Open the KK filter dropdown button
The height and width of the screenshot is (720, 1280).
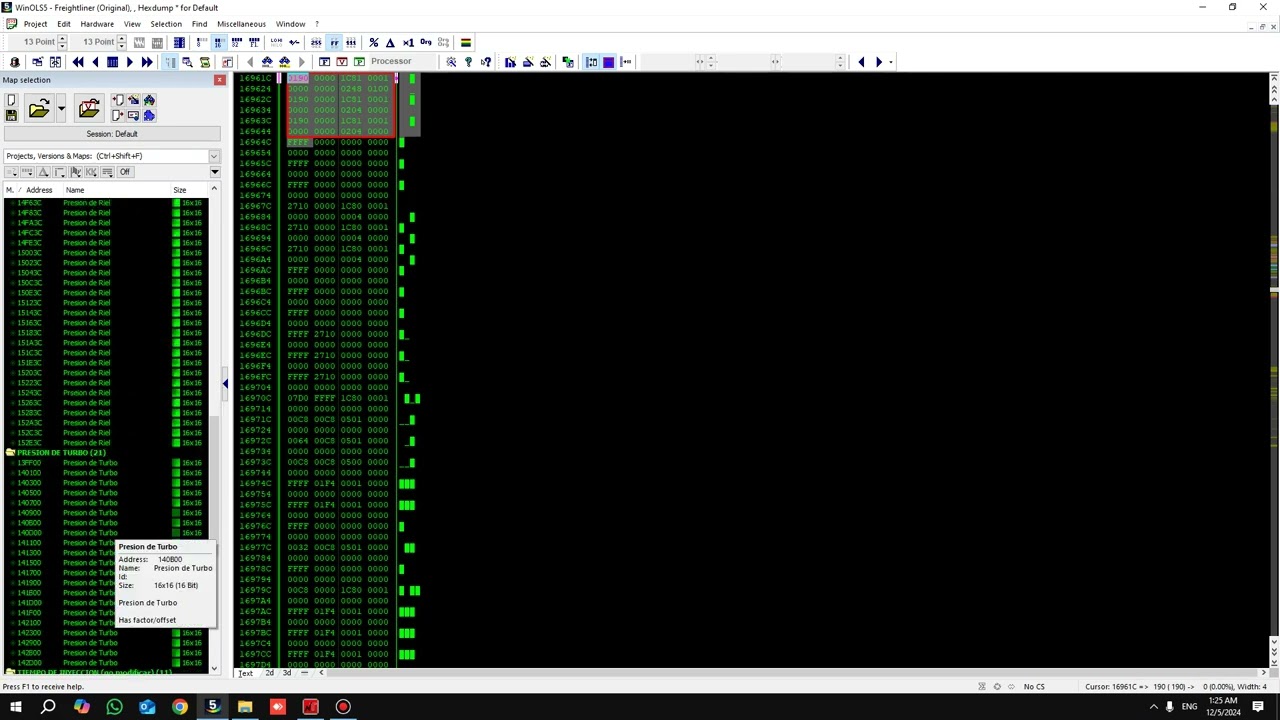click(91, 172)
